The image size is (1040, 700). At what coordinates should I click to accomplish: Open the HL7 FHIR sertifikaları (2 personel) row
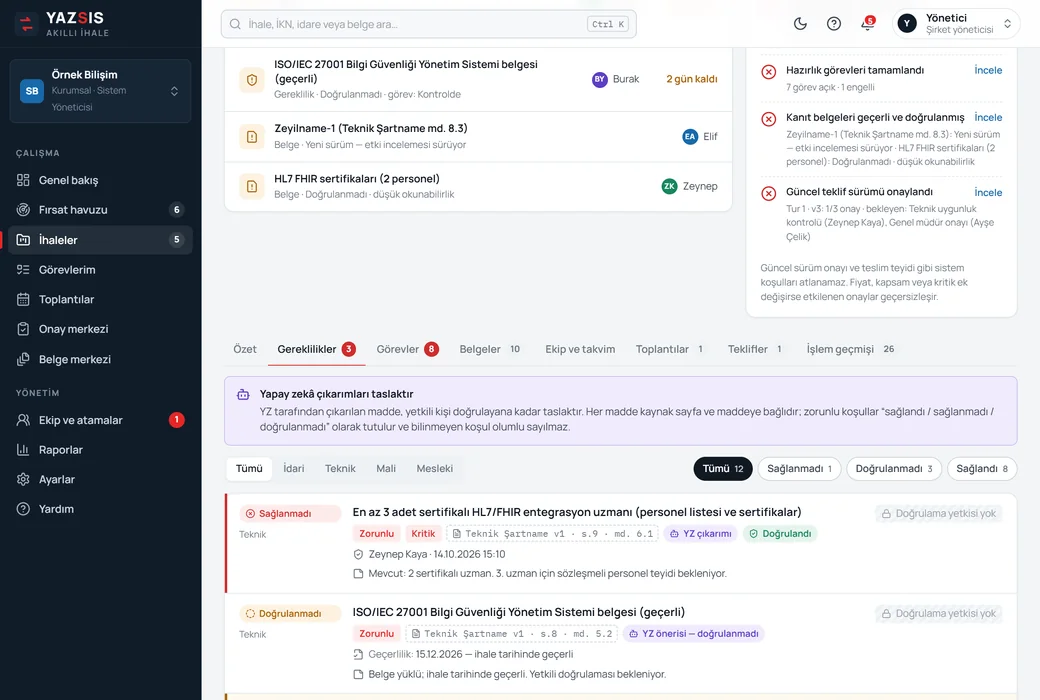(478, 186)
